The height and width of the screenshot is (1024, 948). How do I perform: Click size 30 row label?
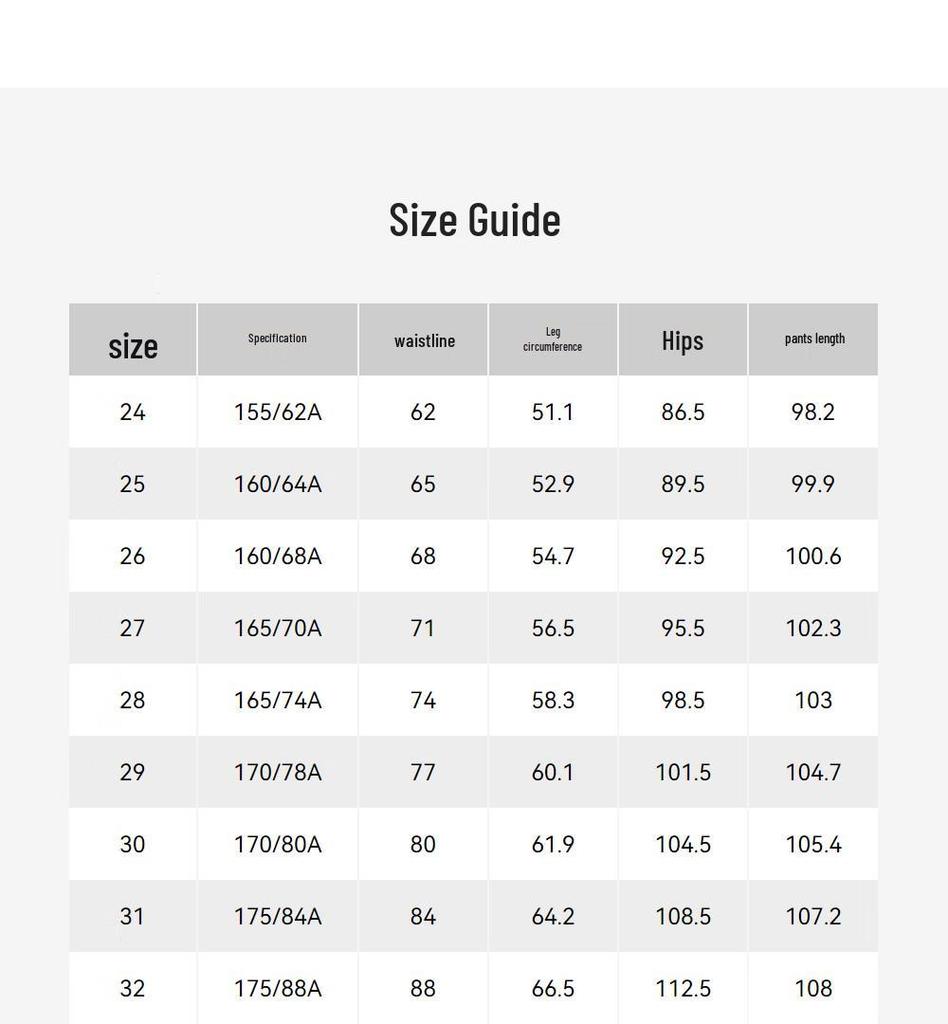pyautogui.click(x=133, y=844)
